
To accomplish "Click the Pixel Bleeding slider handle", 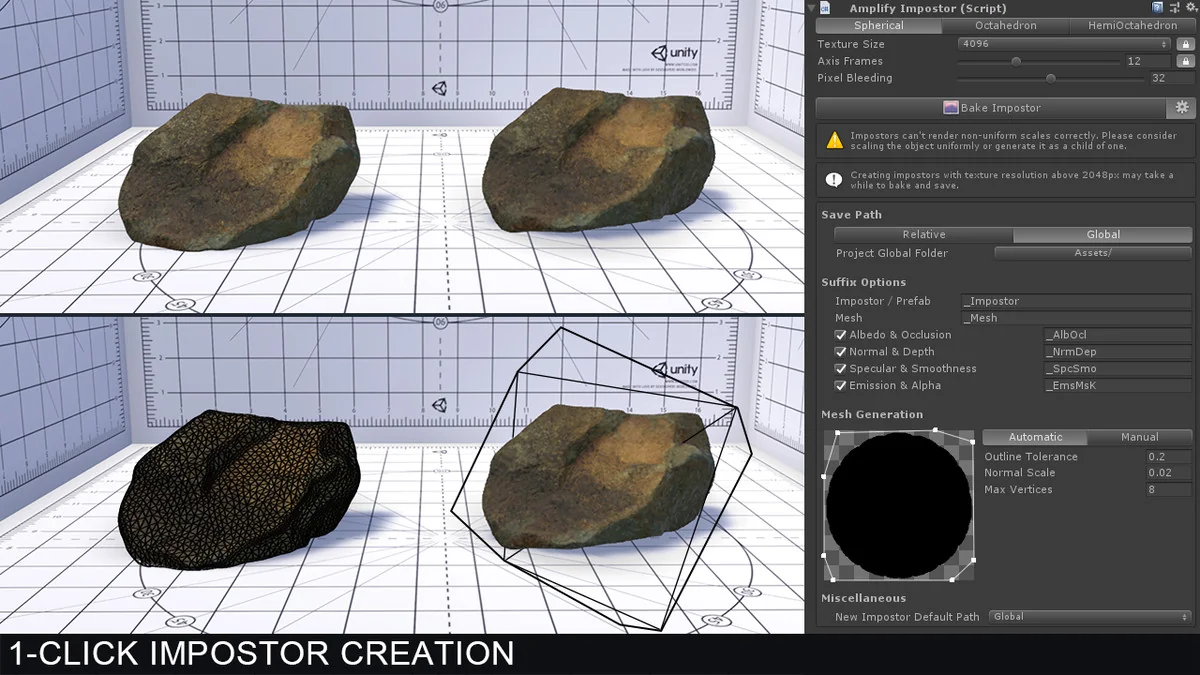I will [x=1051, y=78].
